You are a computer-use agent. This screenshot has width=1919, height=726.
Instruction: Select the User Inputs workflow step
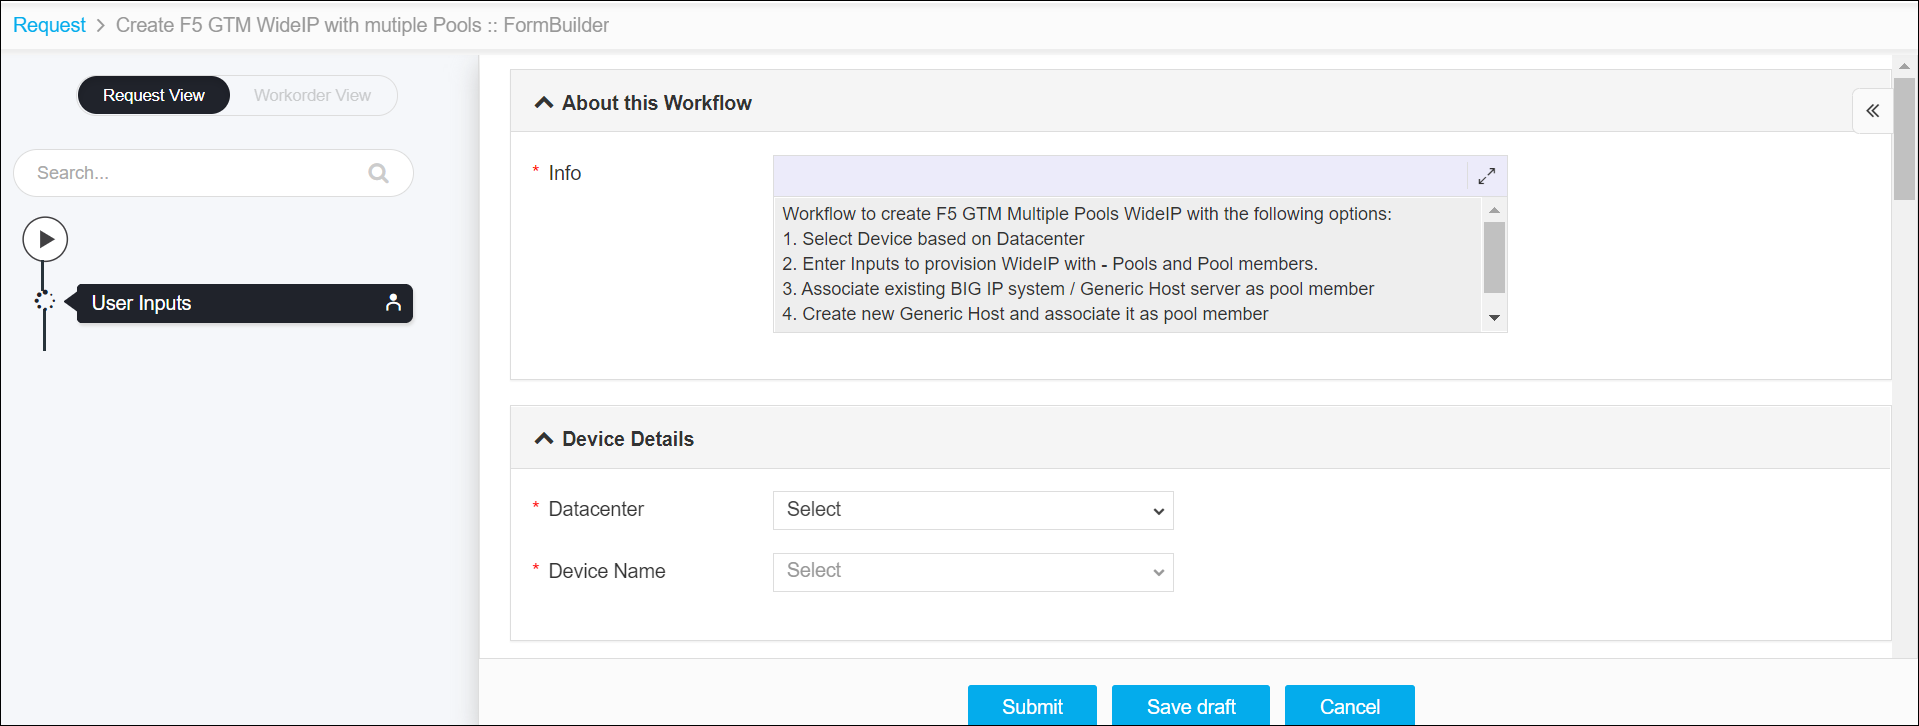click(245, 303)
